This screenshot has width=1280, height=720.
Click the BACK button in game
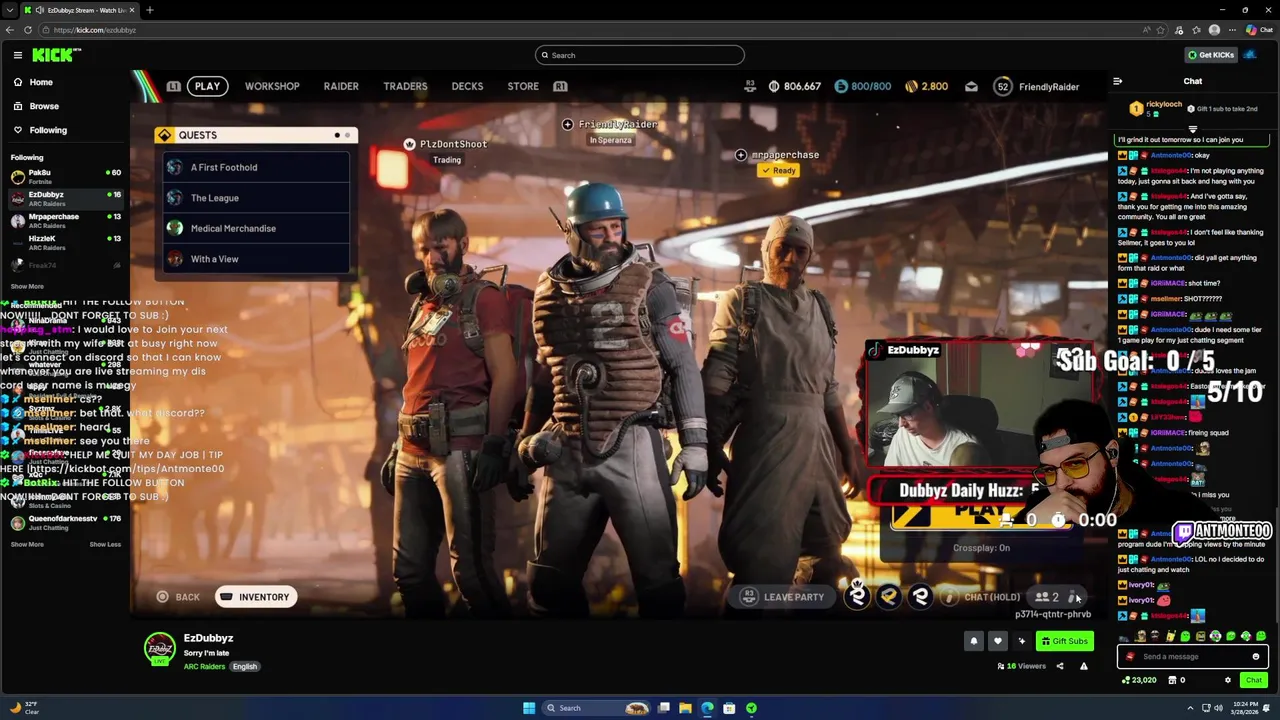pyautogui.click(x=178, y=597)
